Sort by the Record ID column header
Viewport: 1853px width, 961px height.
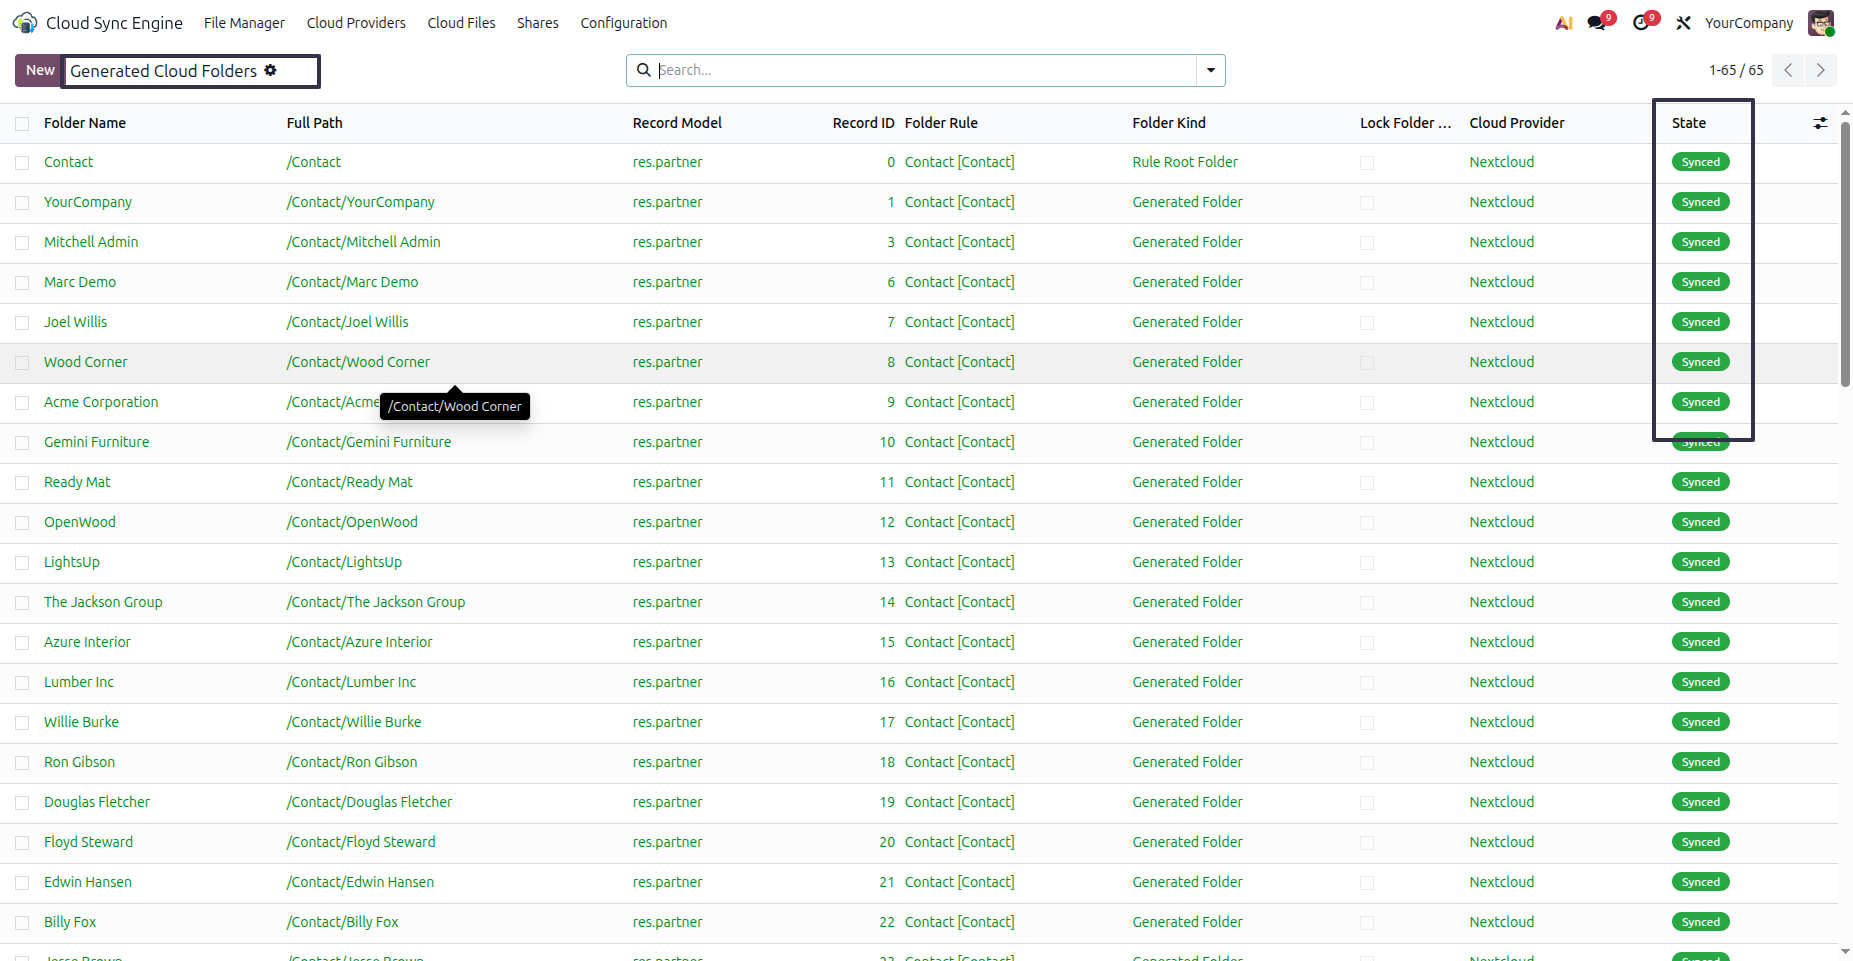pyautogui.click(x=863, y=123)
